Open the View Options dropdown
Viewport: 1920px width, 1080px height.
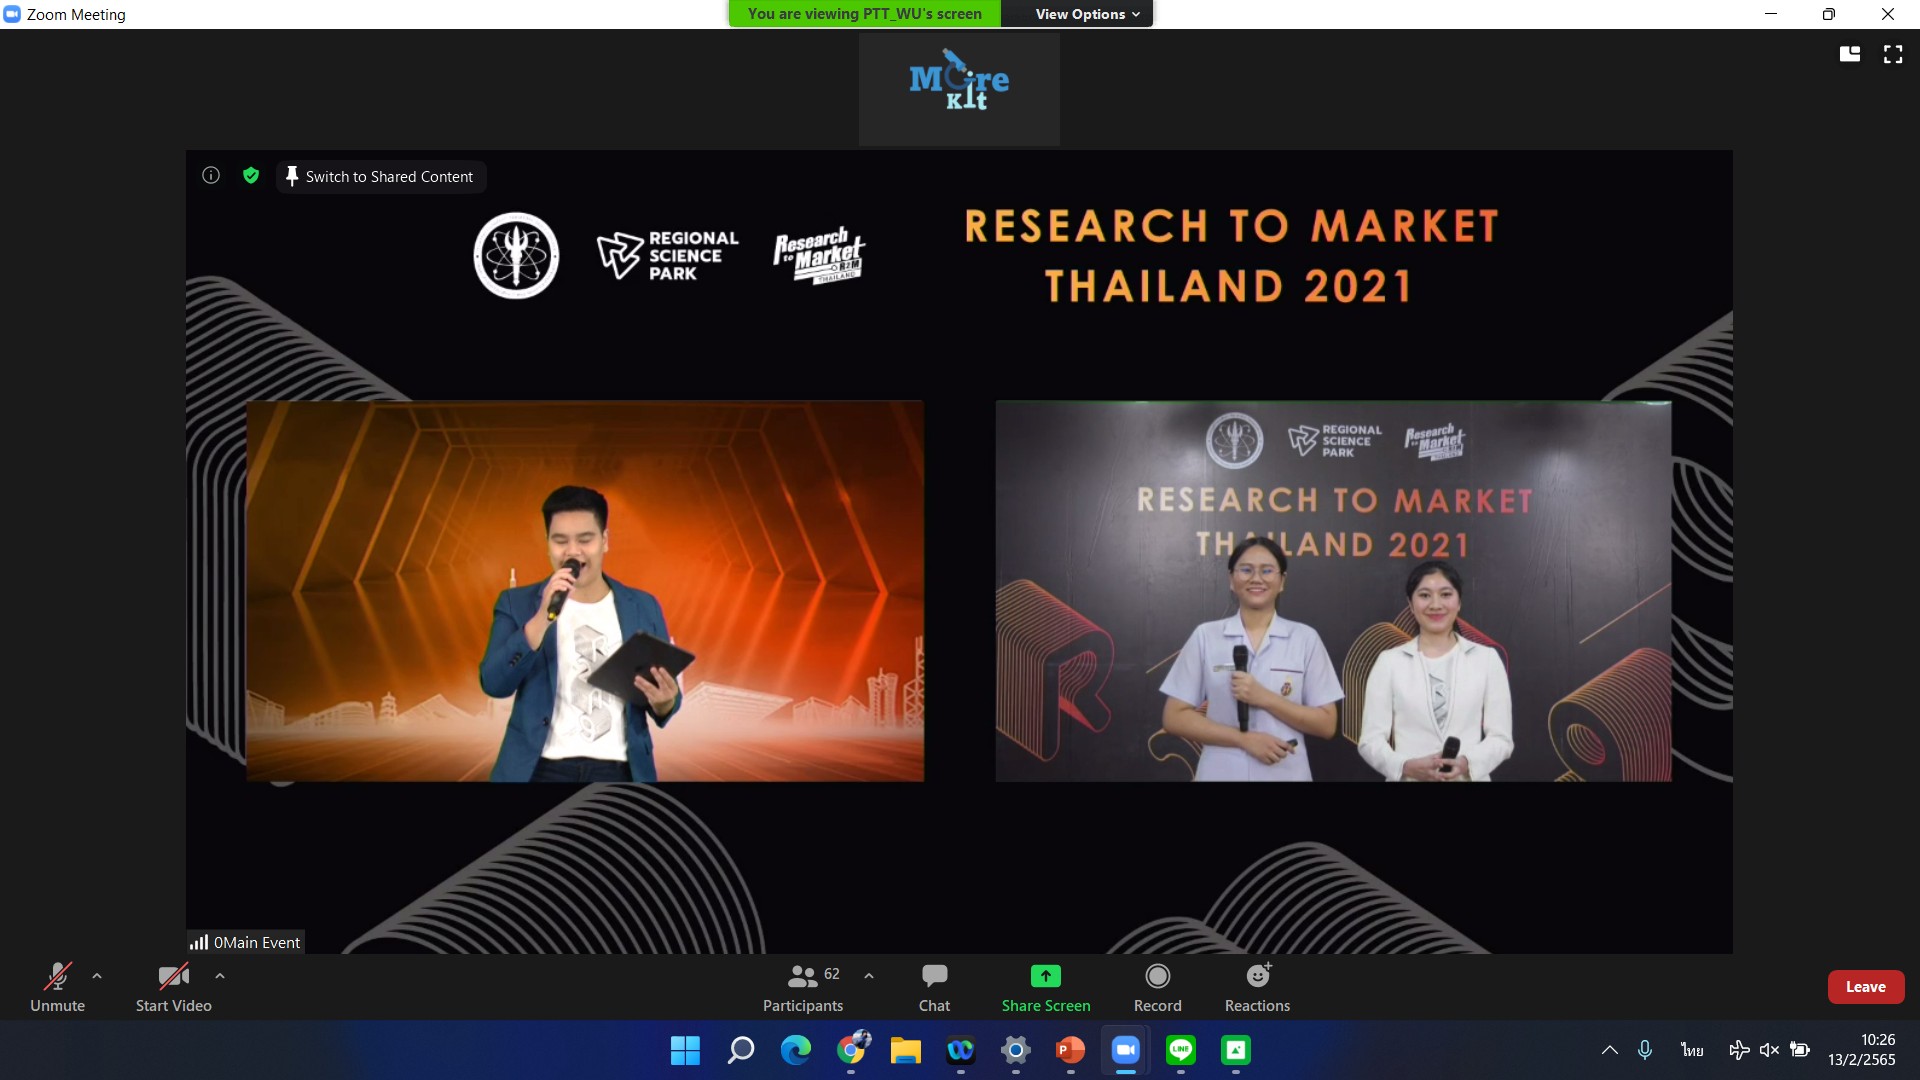point(1087,14)
